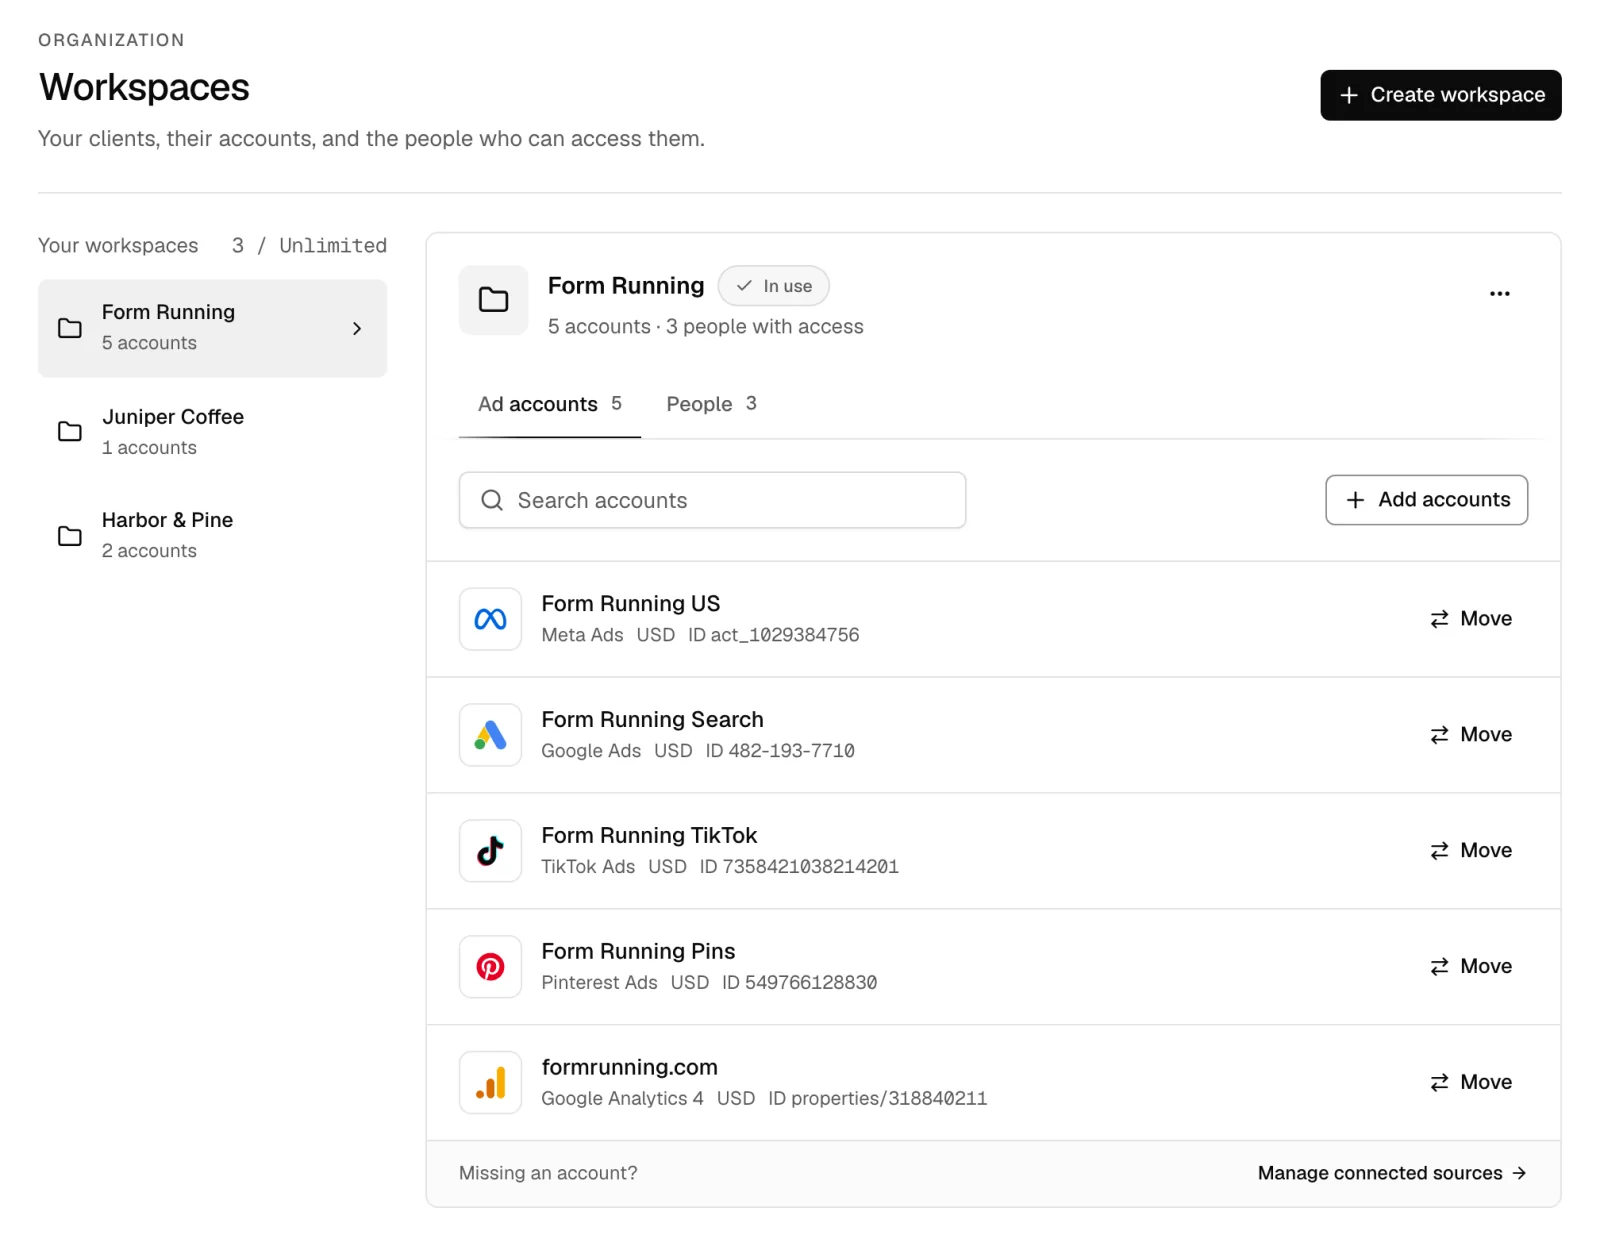Click the plus icon on Create workspace
This screenshot has width=1600, height=1254.
[x=1349, y=95]
